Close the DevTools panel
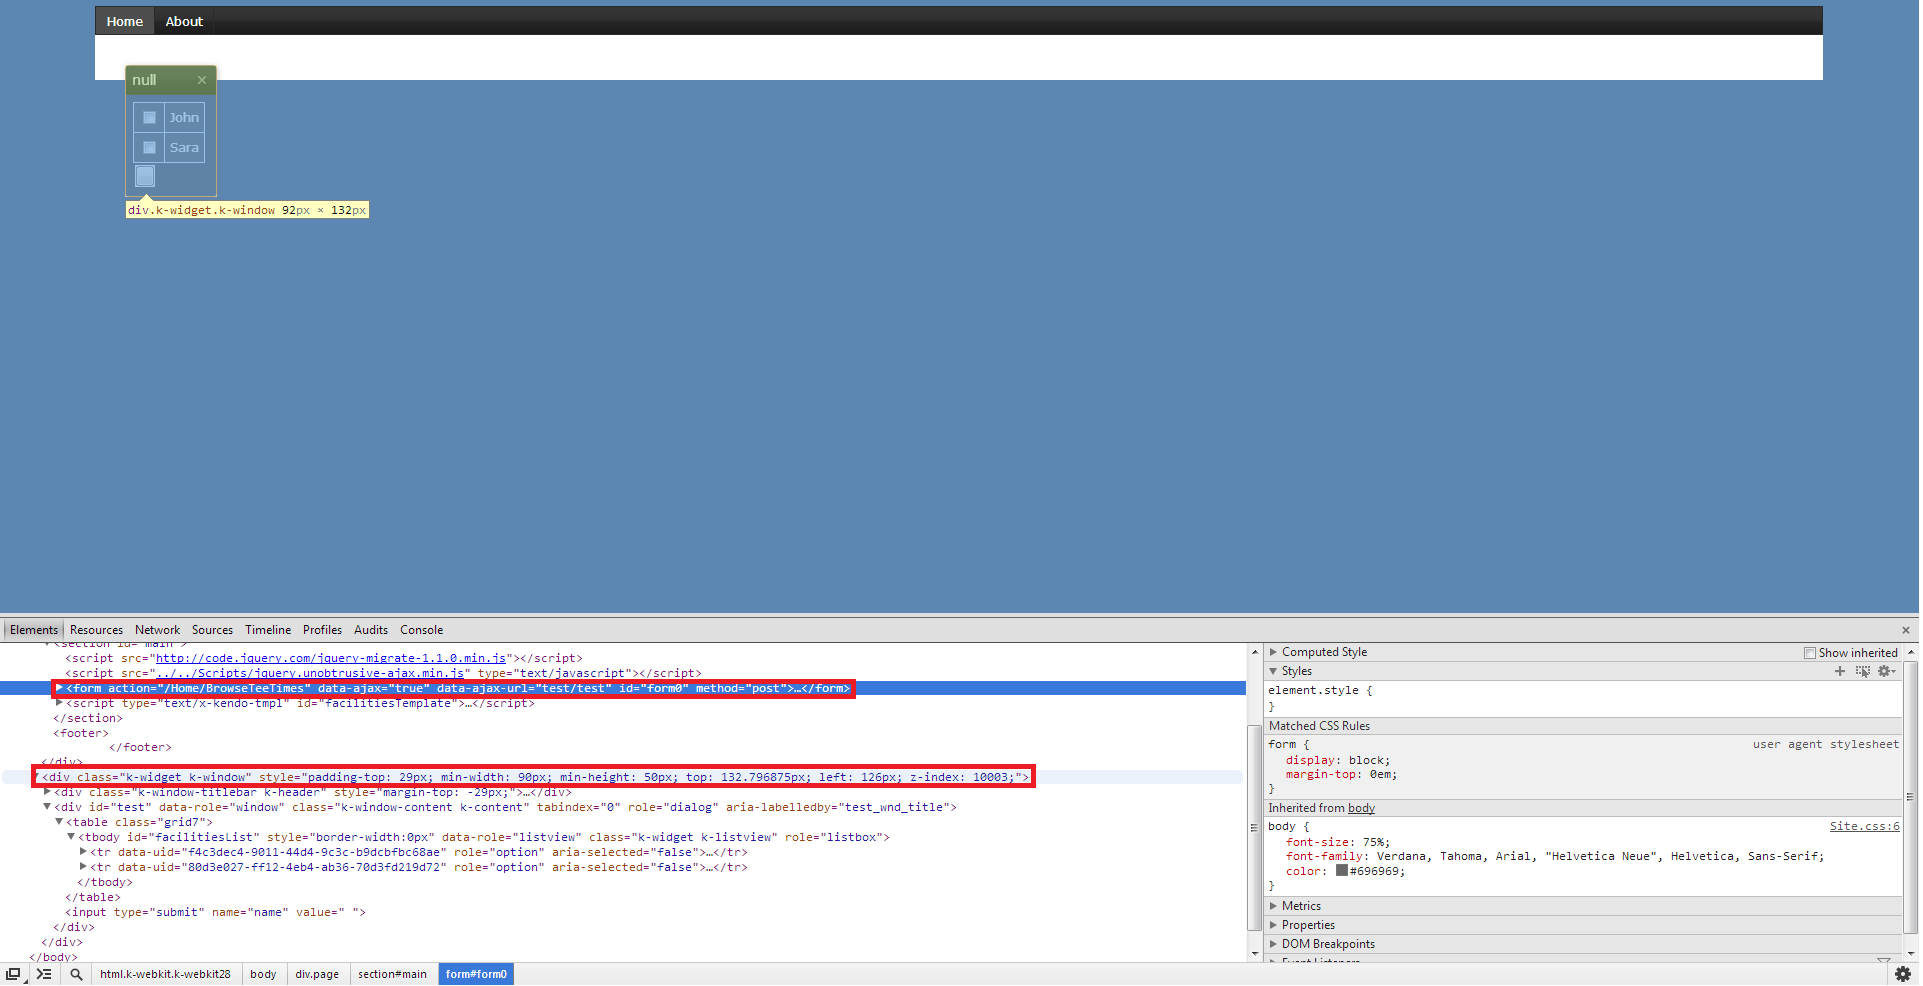Viewport: 1923px width, 986px height. click(x=1906, y=630)
